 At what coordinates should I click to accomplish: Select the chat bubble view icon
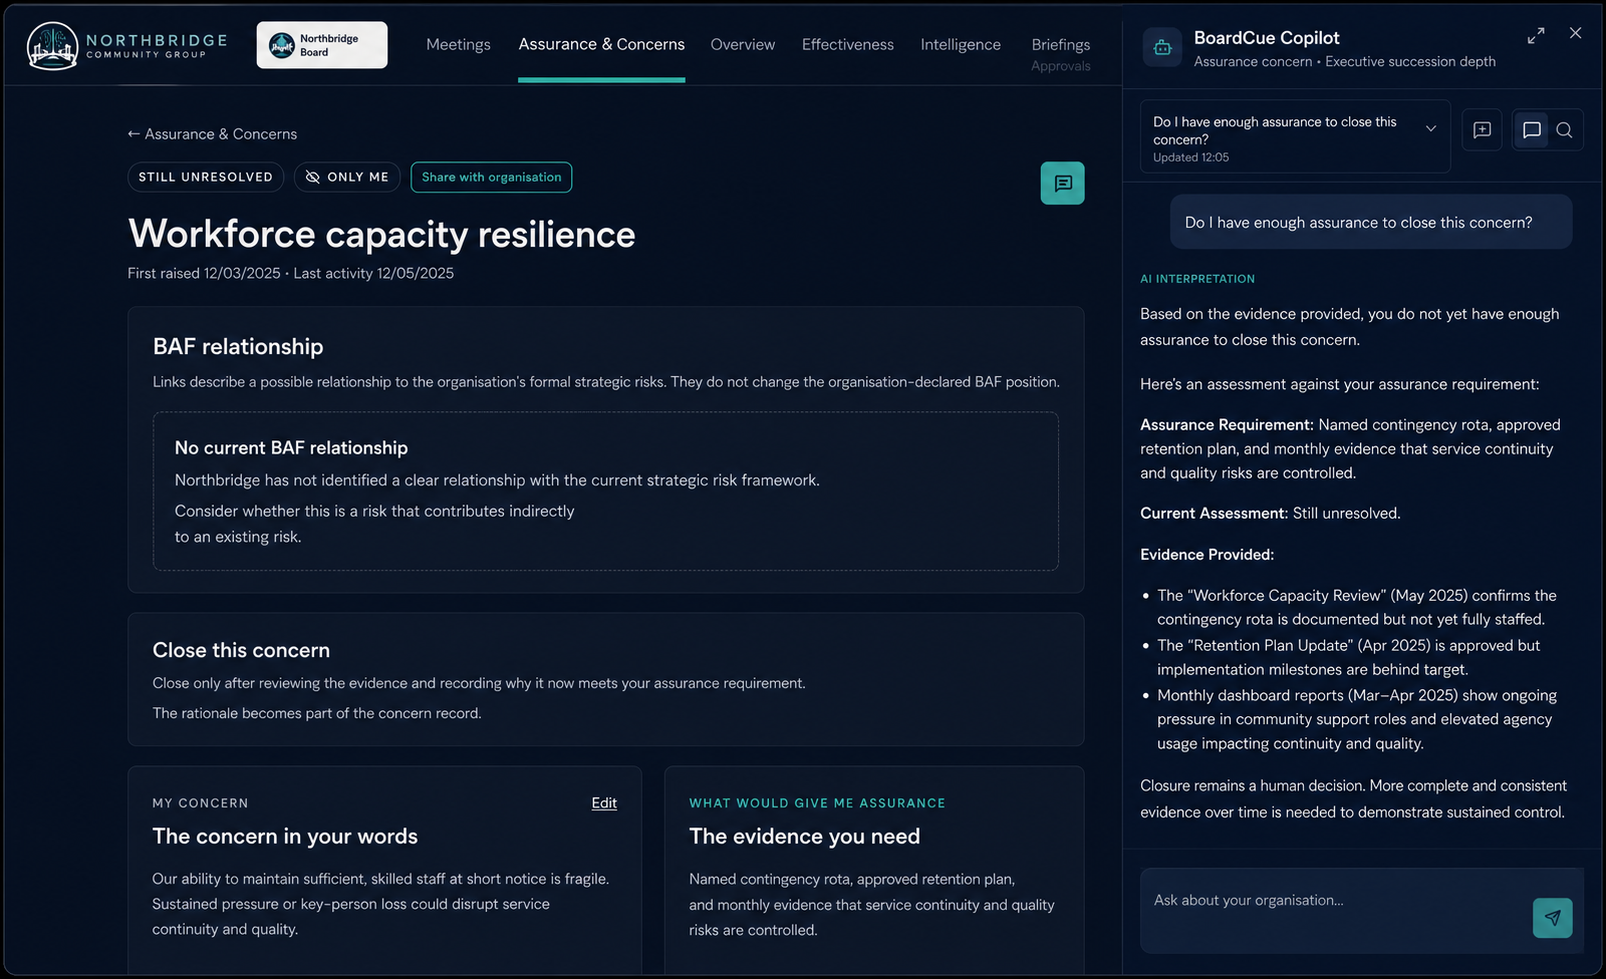click(x=1531, y=130)
